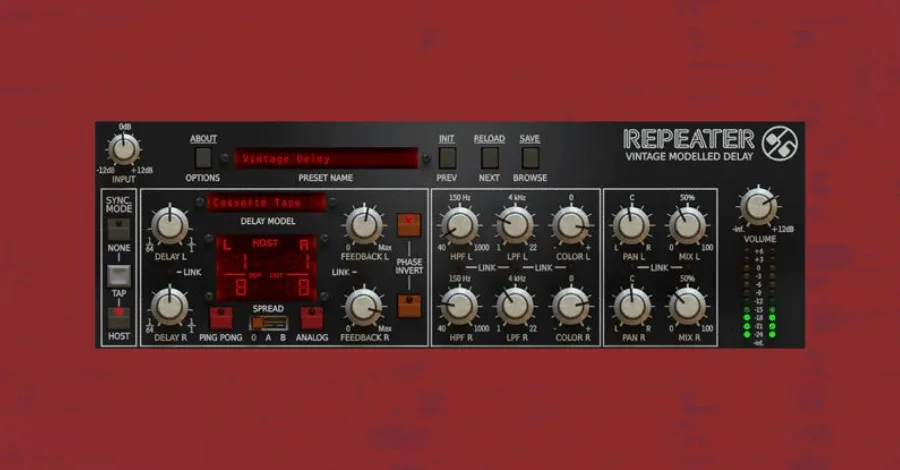Viewport: 900px width, 470px height.
Task: Click the VINTAGE MODELLED DELAY subtitle
Action: [689, 157]
